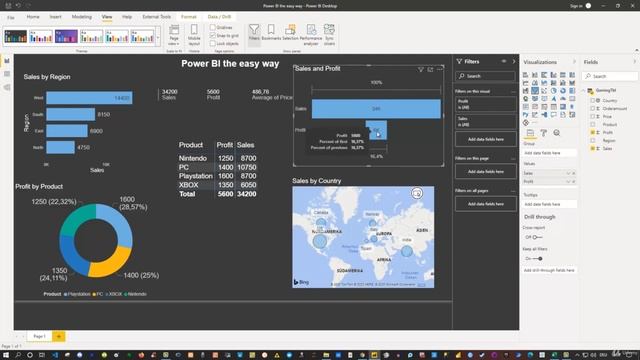Image resolution: width=640 pixels, height=360 pixels.
Task: Switch to the Home ribbon tab
Action: pyautogui.click(x=33, y=17)
